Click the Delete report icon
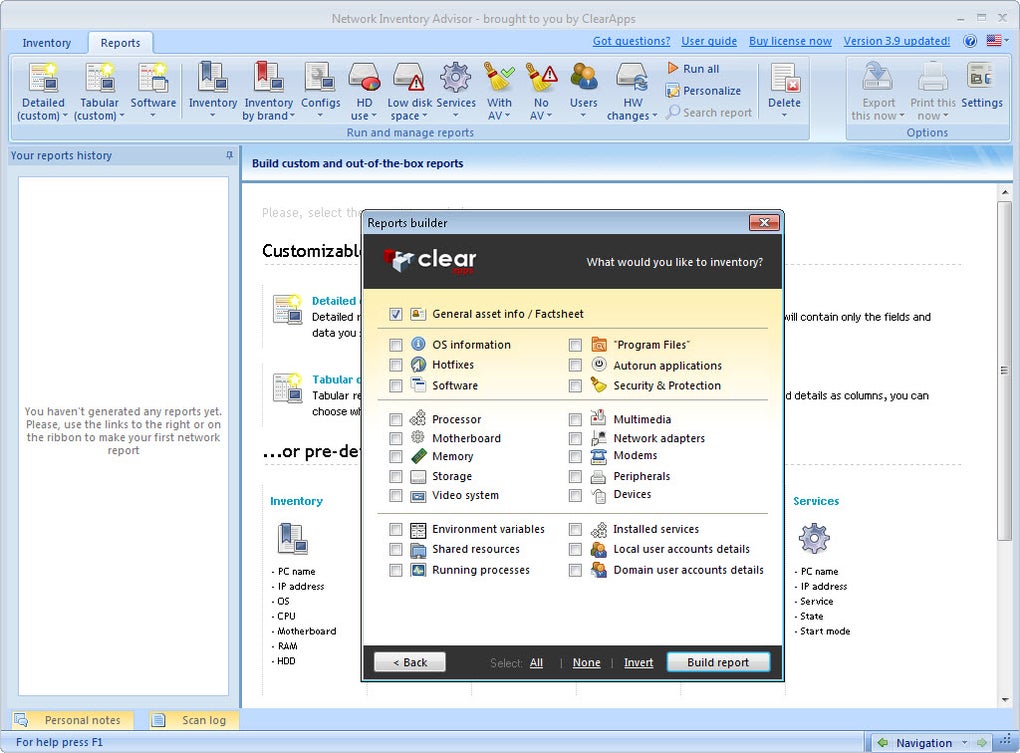 784,77
